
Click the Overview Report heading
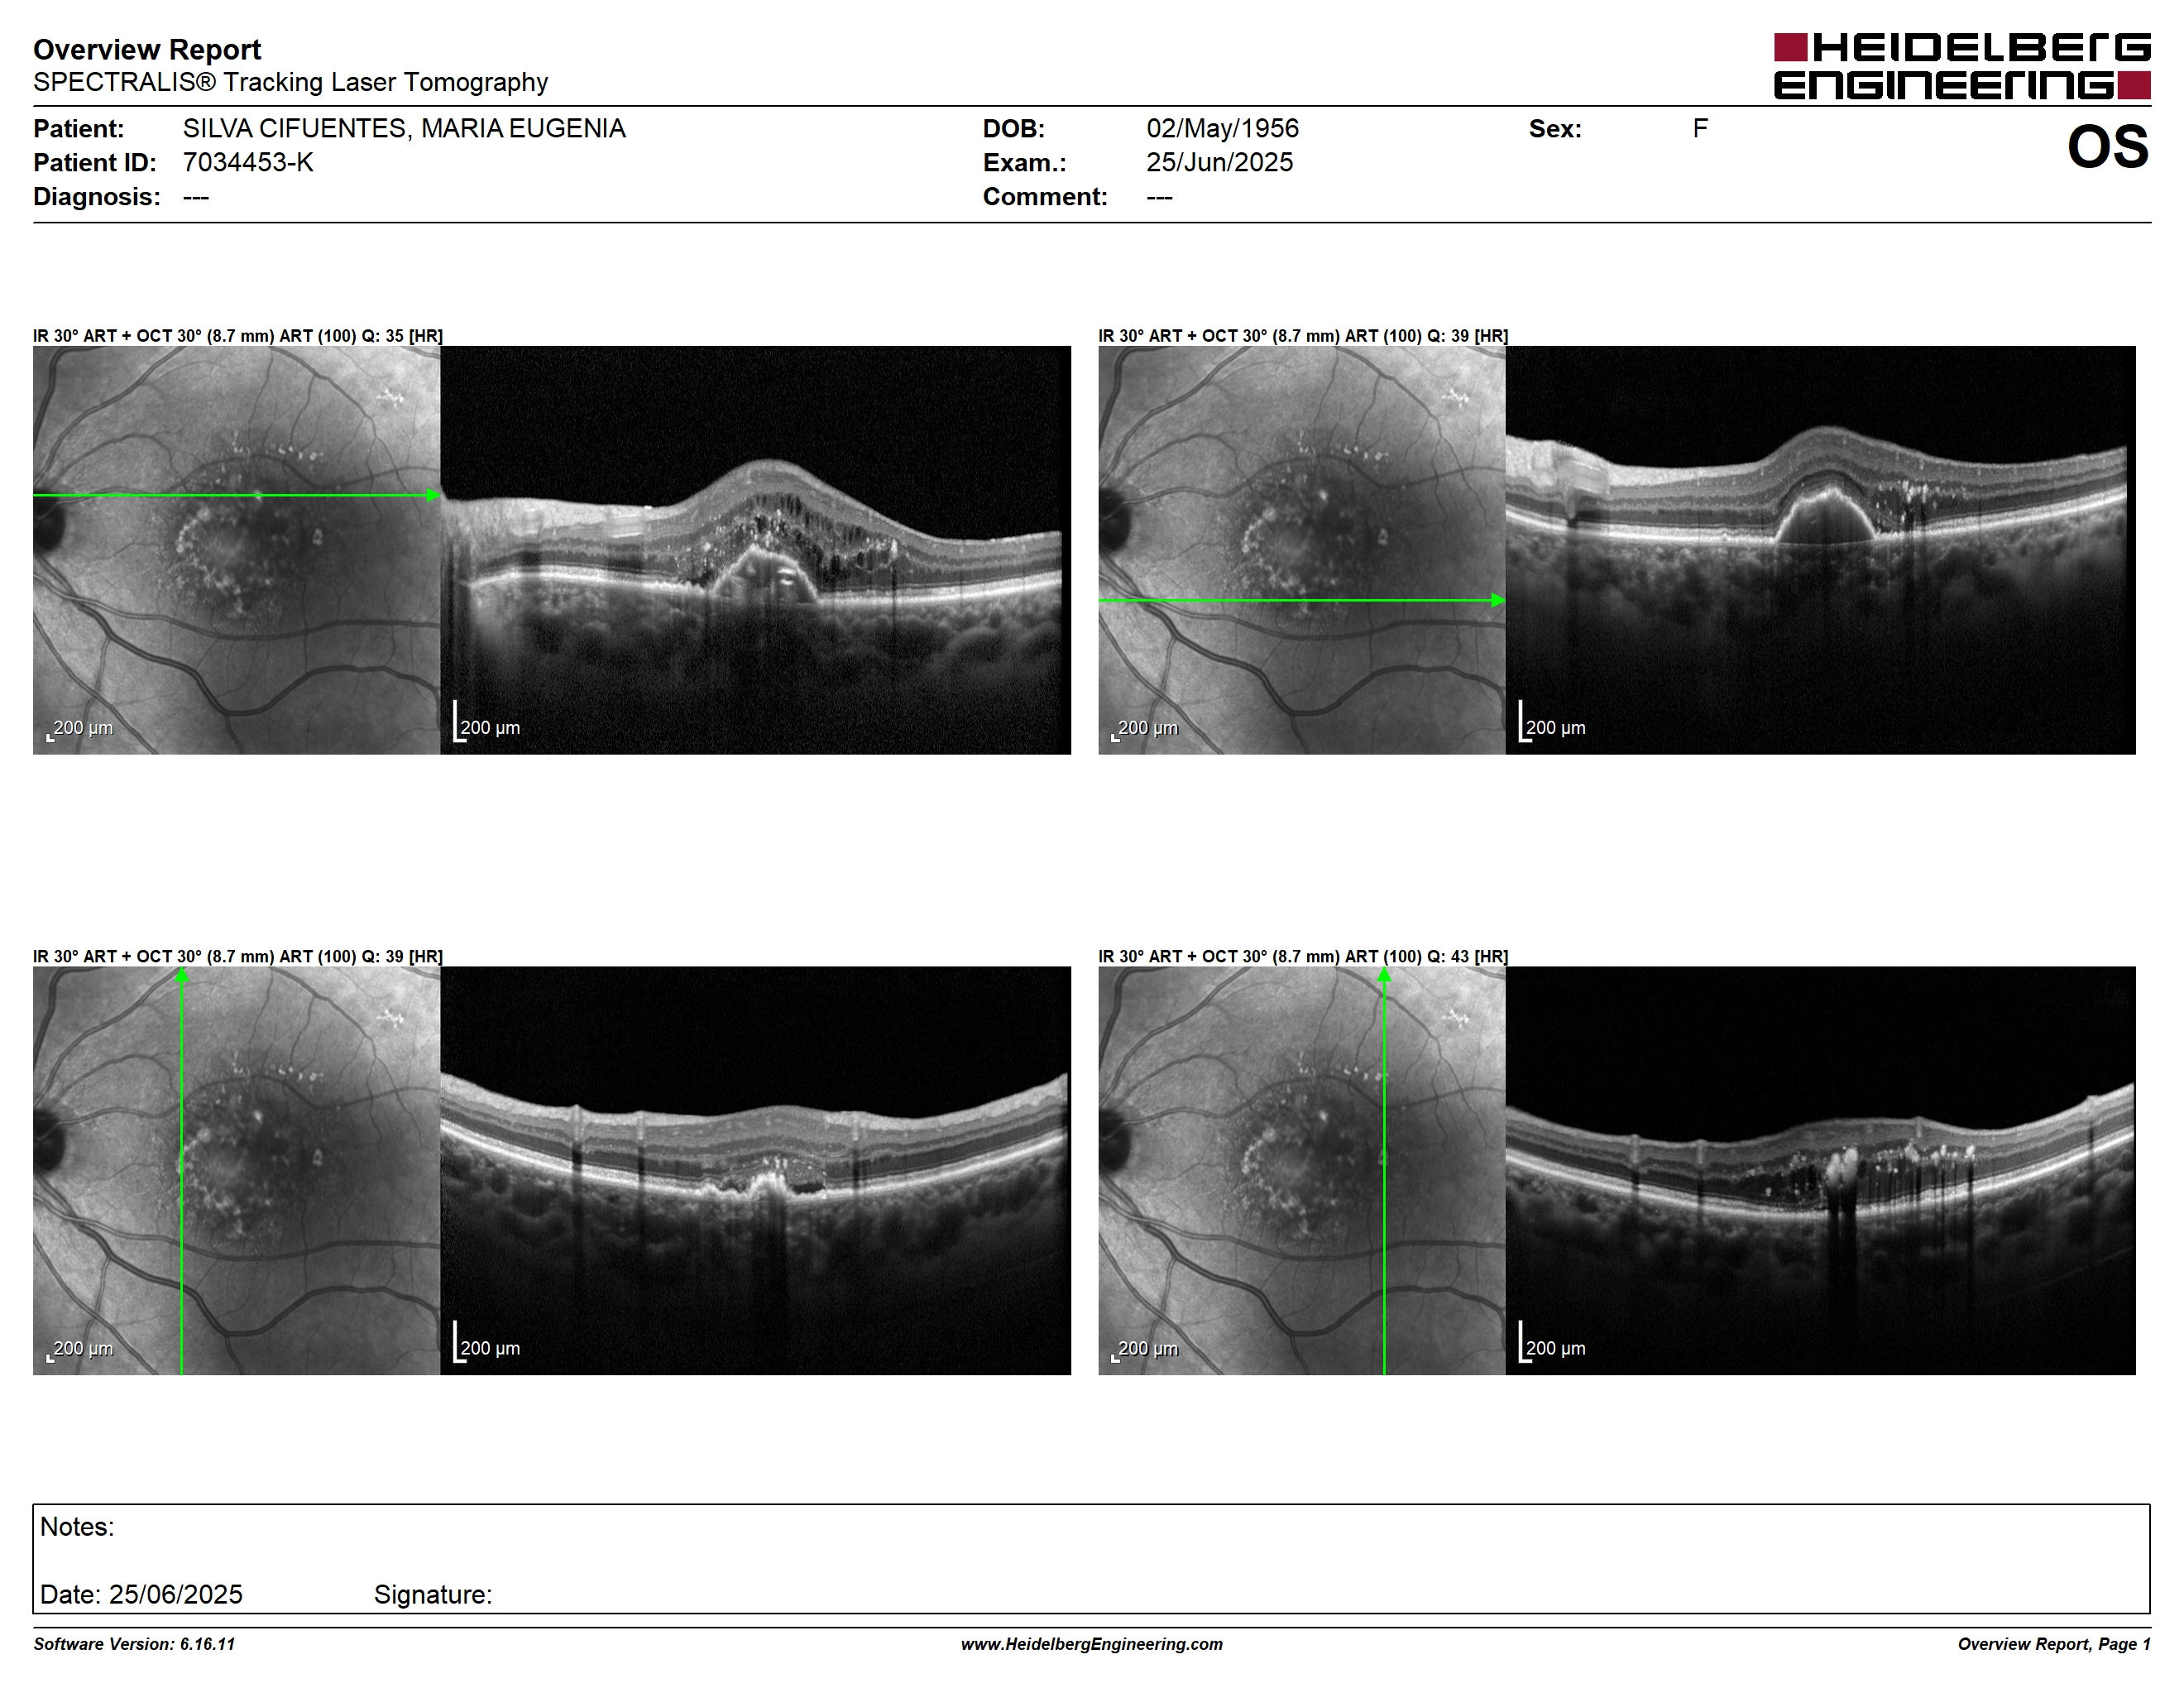[x=147, y=49]
